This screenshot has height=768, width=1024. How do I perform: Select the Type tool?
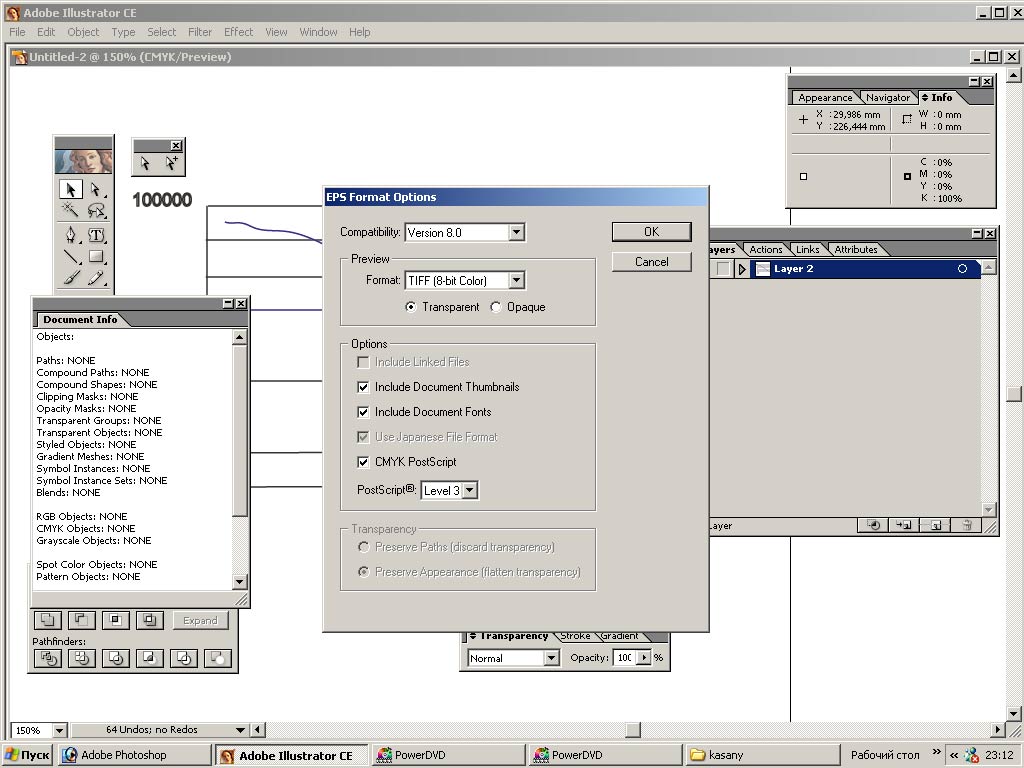click(x=96, y=234)
